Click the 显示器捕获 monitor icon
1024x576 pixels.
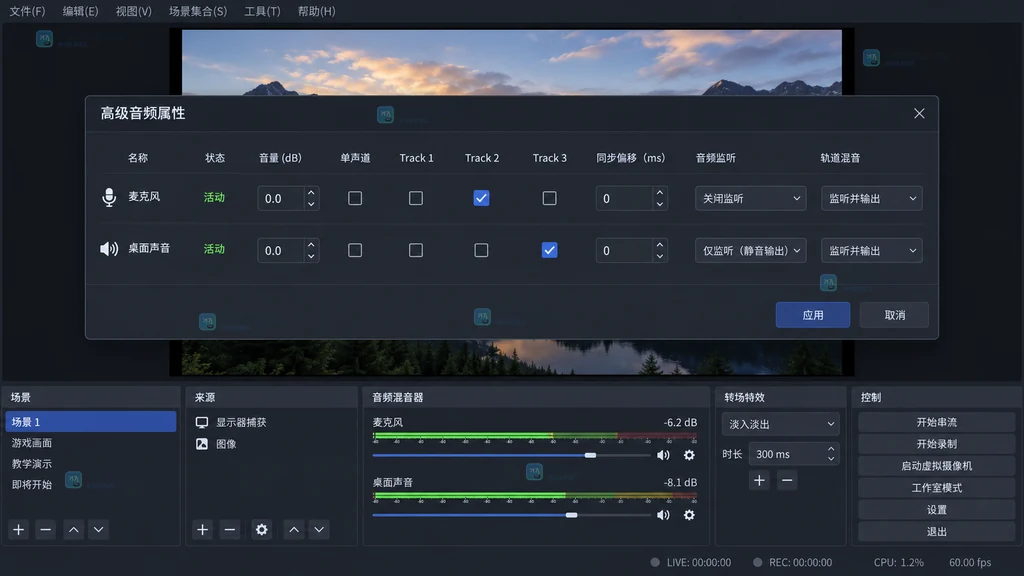202,423
